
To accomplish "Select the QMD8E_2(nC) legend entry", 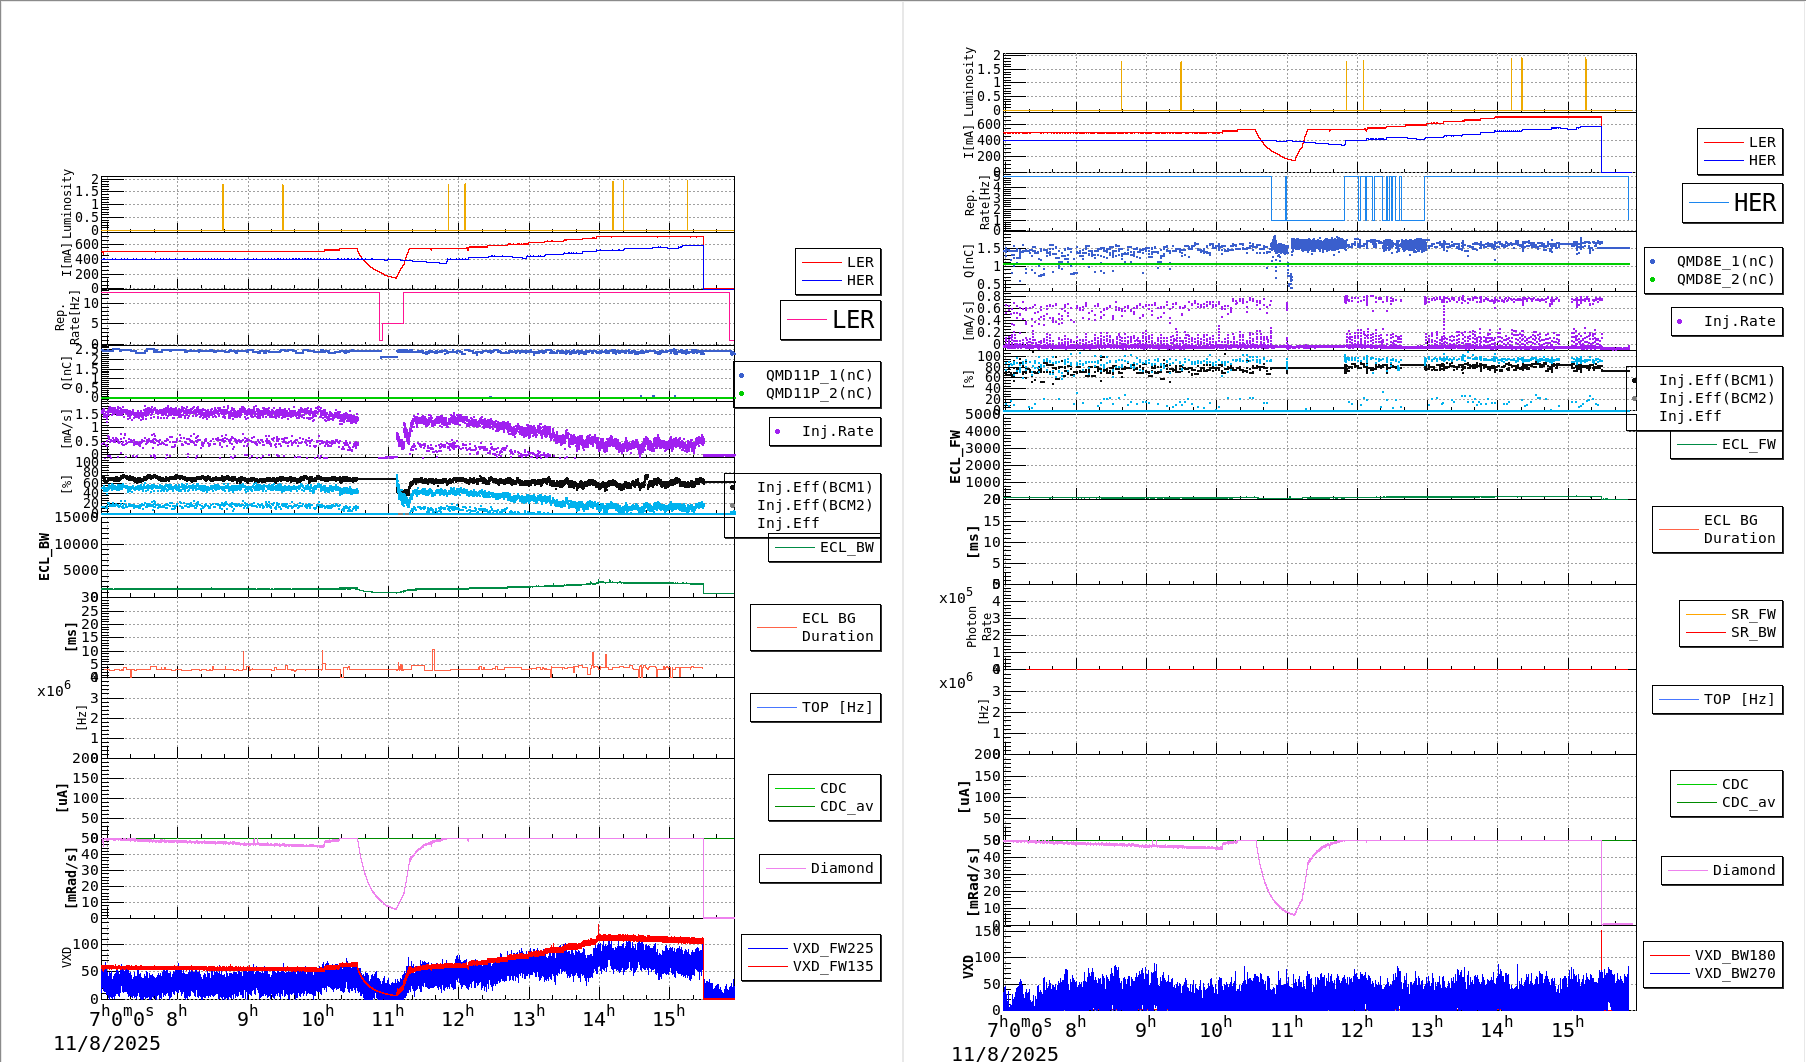I will coord(1724,279).
